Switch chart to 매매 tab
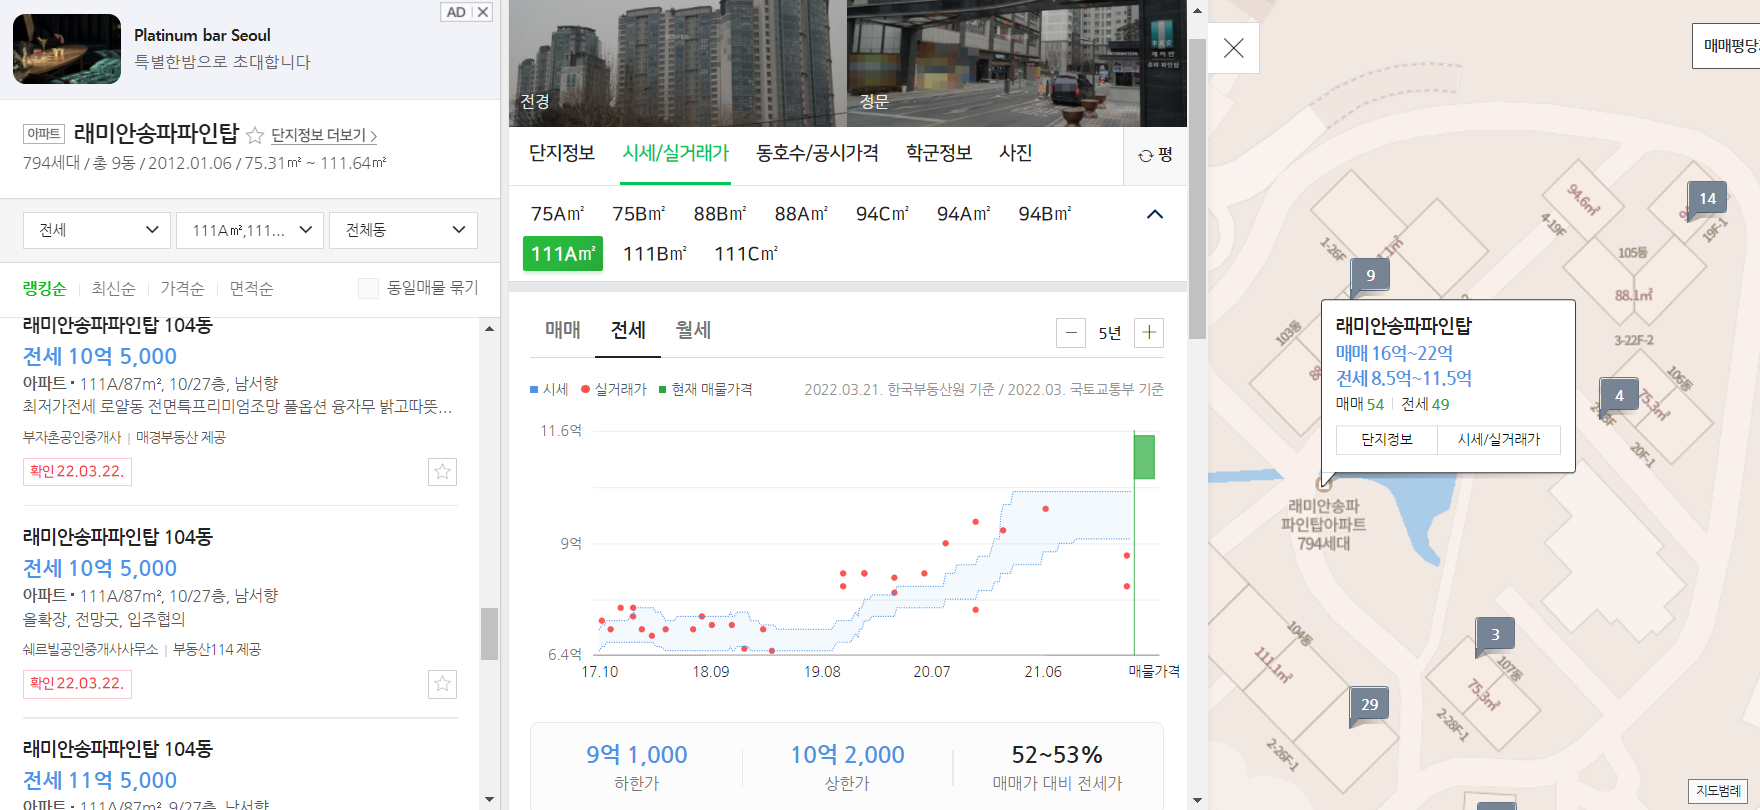Image resolution: width=1760 pixels, height=810 pixels. [x=563, y=330]
